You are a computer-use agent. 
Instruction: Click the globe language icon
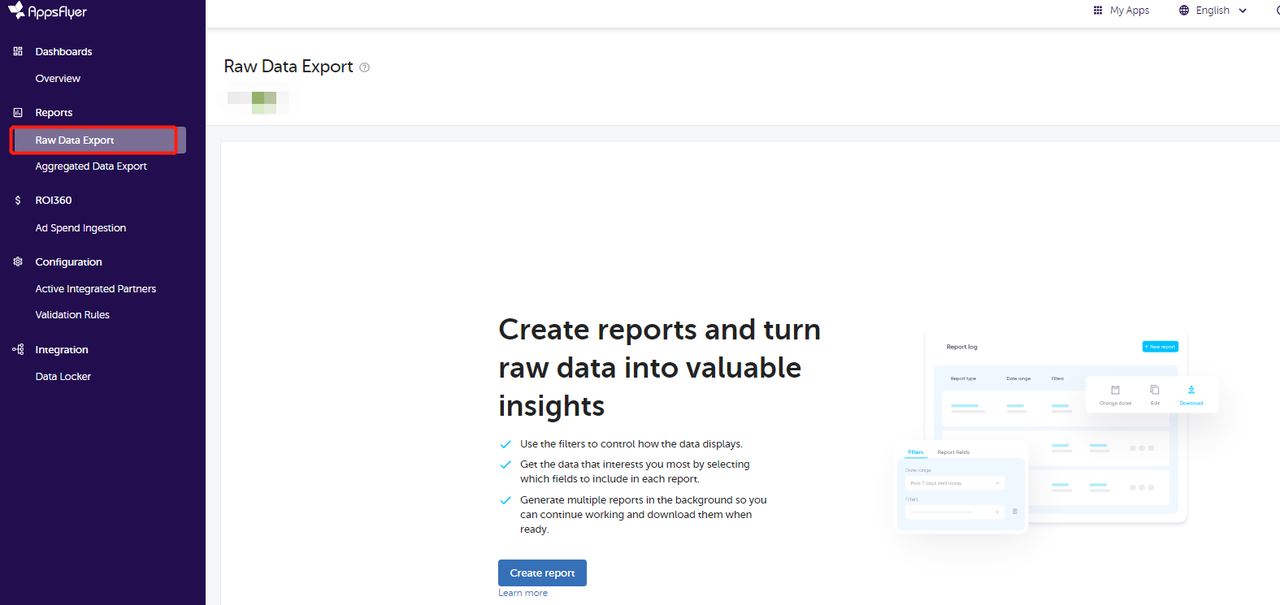click(x=1184, y=11)
